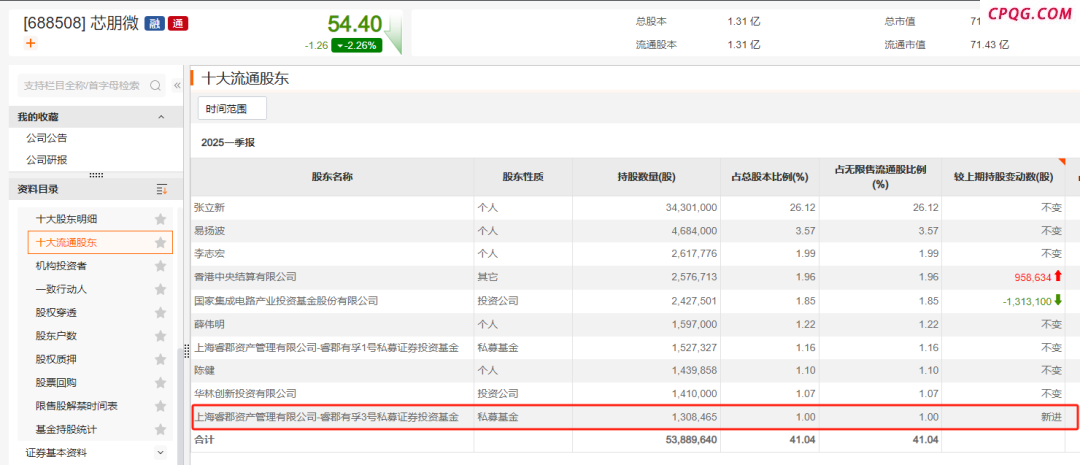Image resolution: width=1080 pixels, height=465 pixels.
Task: Open the 股票回购 page
Action: [x=56, y=383]
